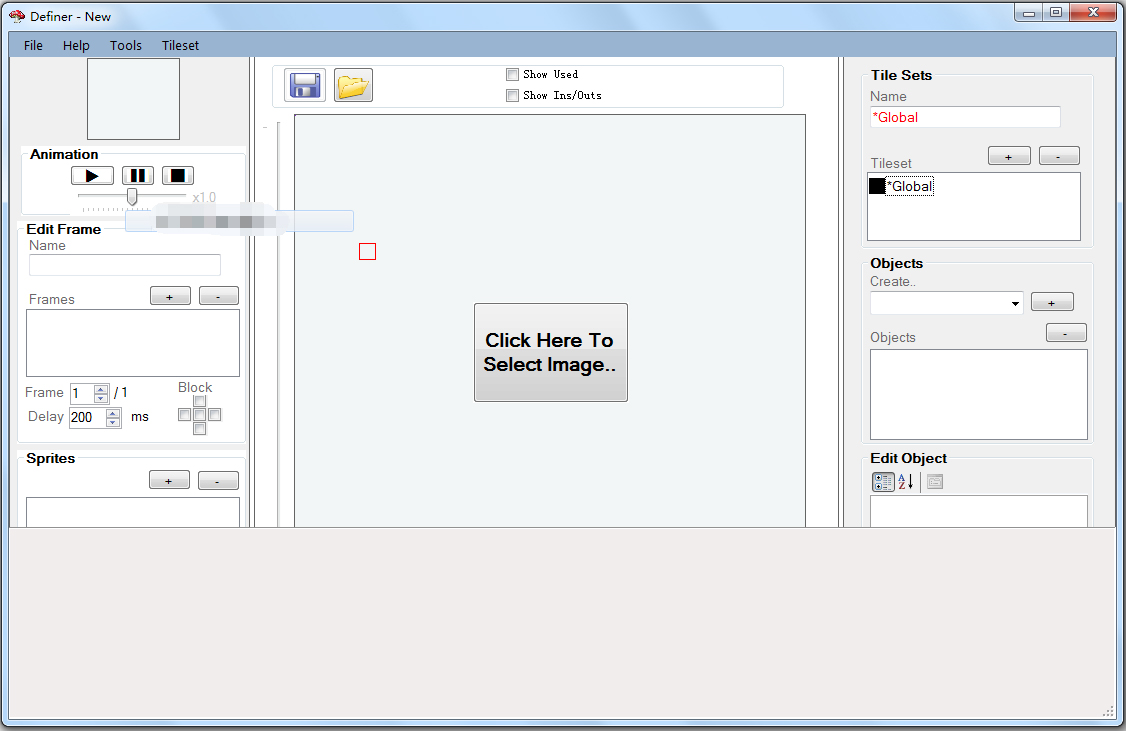The image size is (1126, 731).
Task: Click the Delay 200 value field
Action: click(x=88, y=417)
